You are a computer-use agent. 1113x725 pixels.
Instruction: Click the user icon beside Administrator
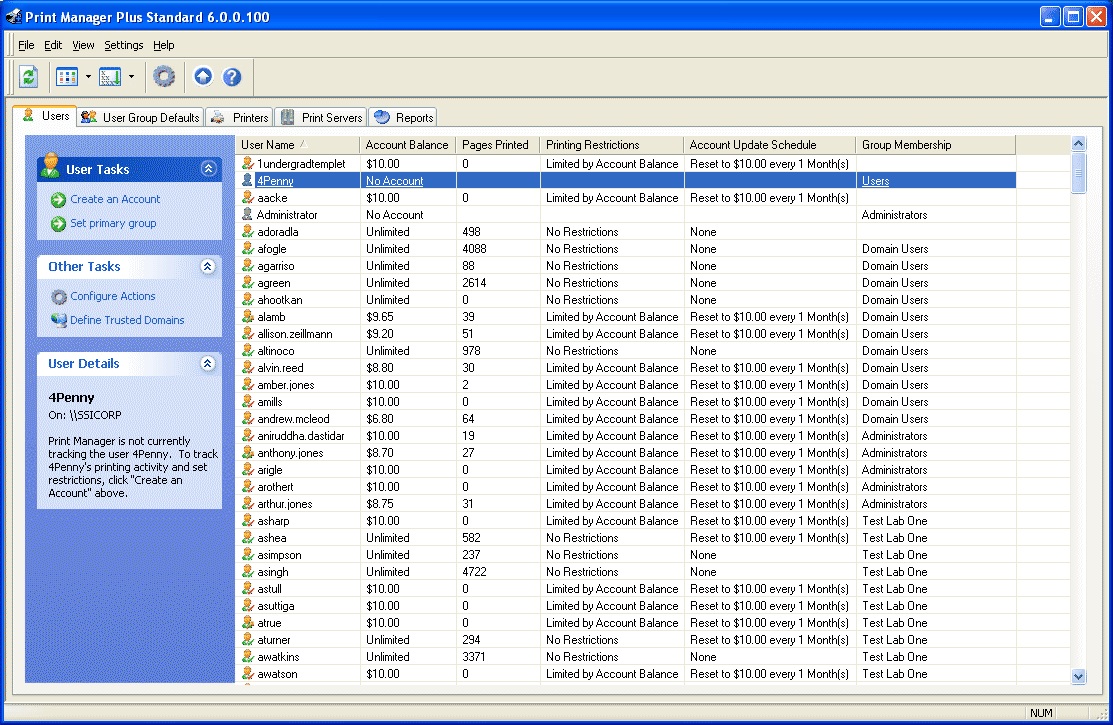tap(248, 215)
